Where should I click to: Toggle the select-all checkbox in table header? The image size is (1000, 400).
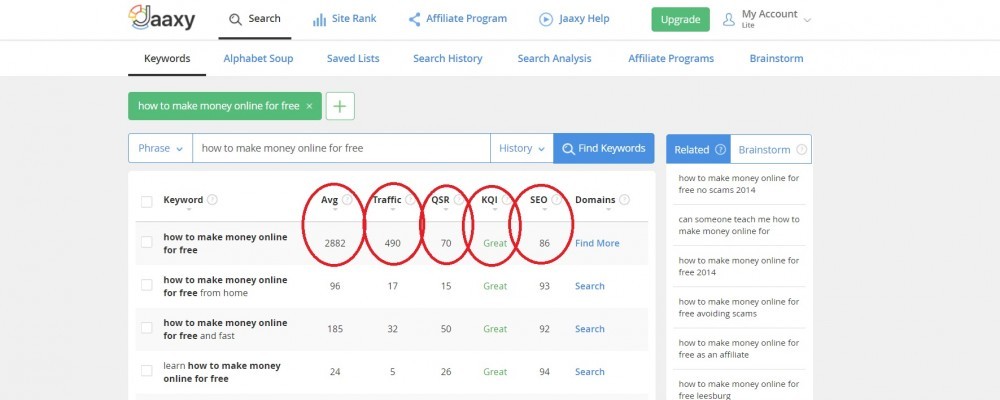click(x=147, y=202)
